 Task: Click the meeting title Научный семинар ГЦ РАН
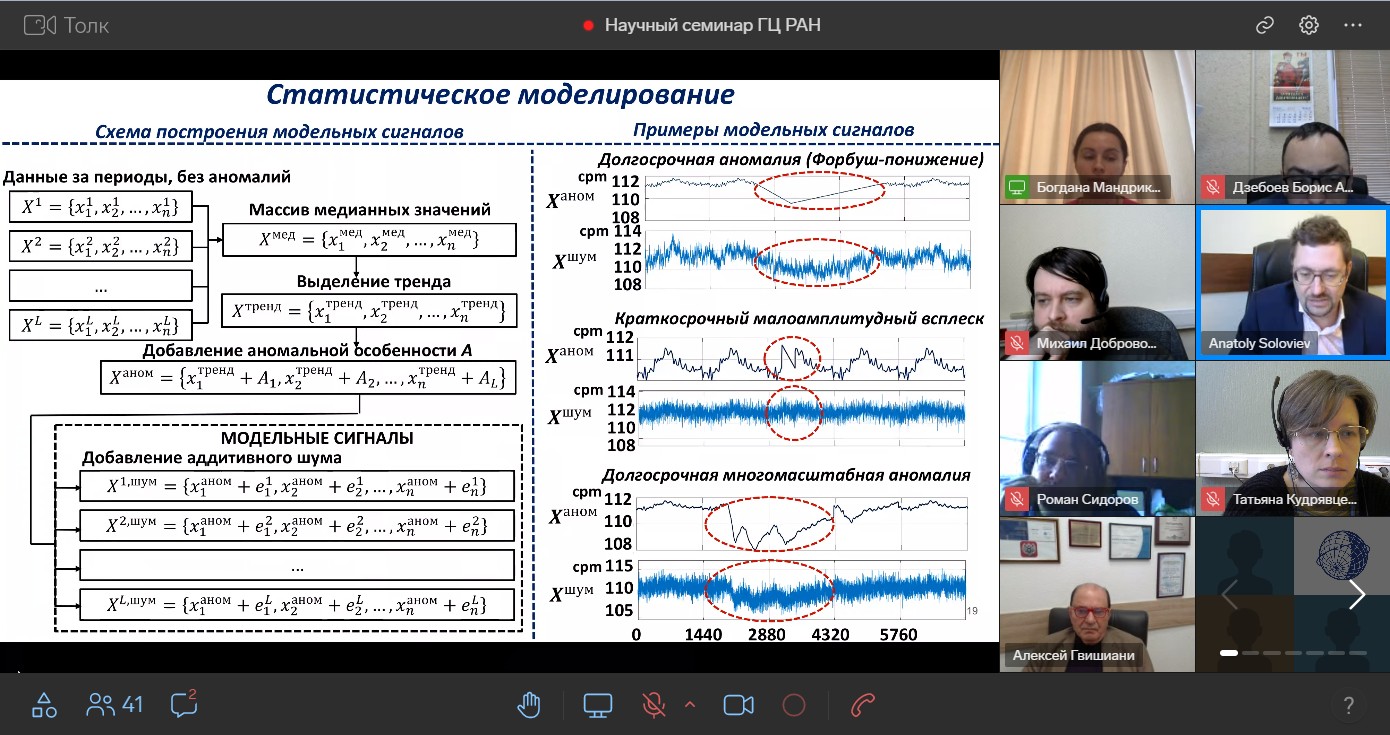point(713,25)
